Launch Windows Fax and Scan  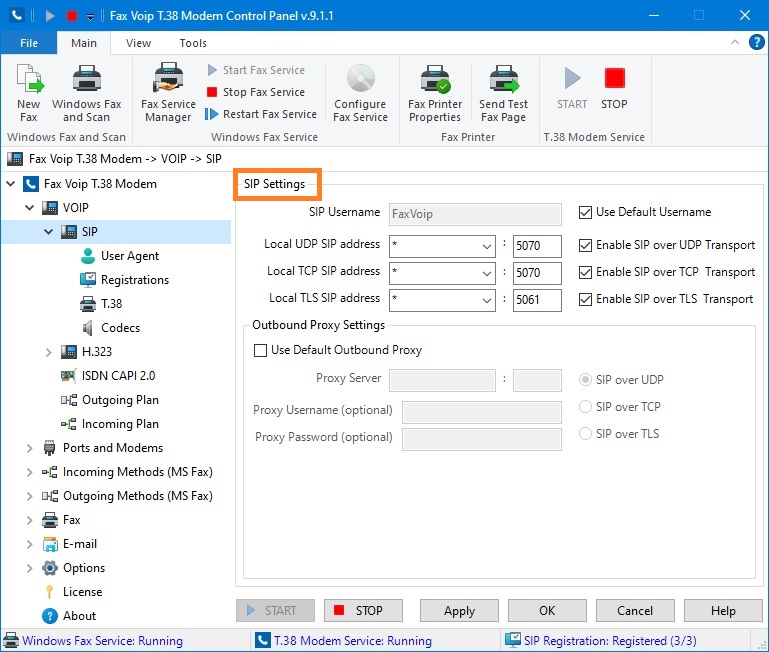point(86,93)
